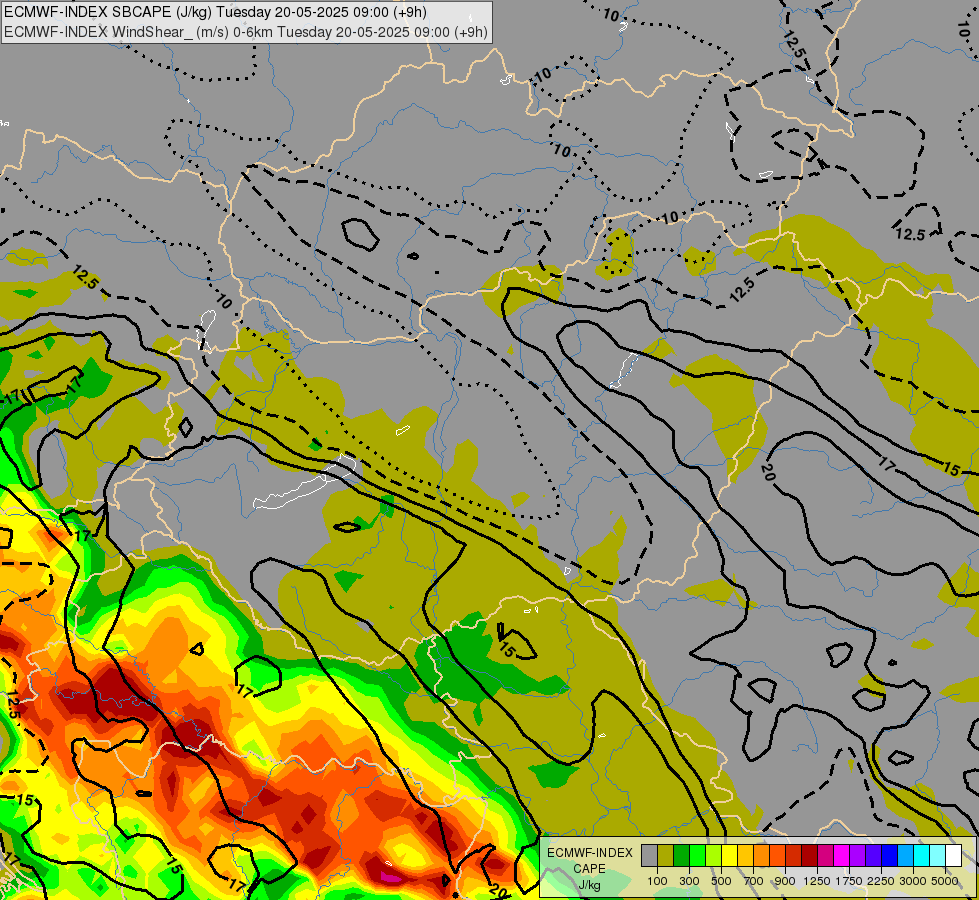
Task: Select the olive swatch in the CAPE legend
Action: point(666,855)
